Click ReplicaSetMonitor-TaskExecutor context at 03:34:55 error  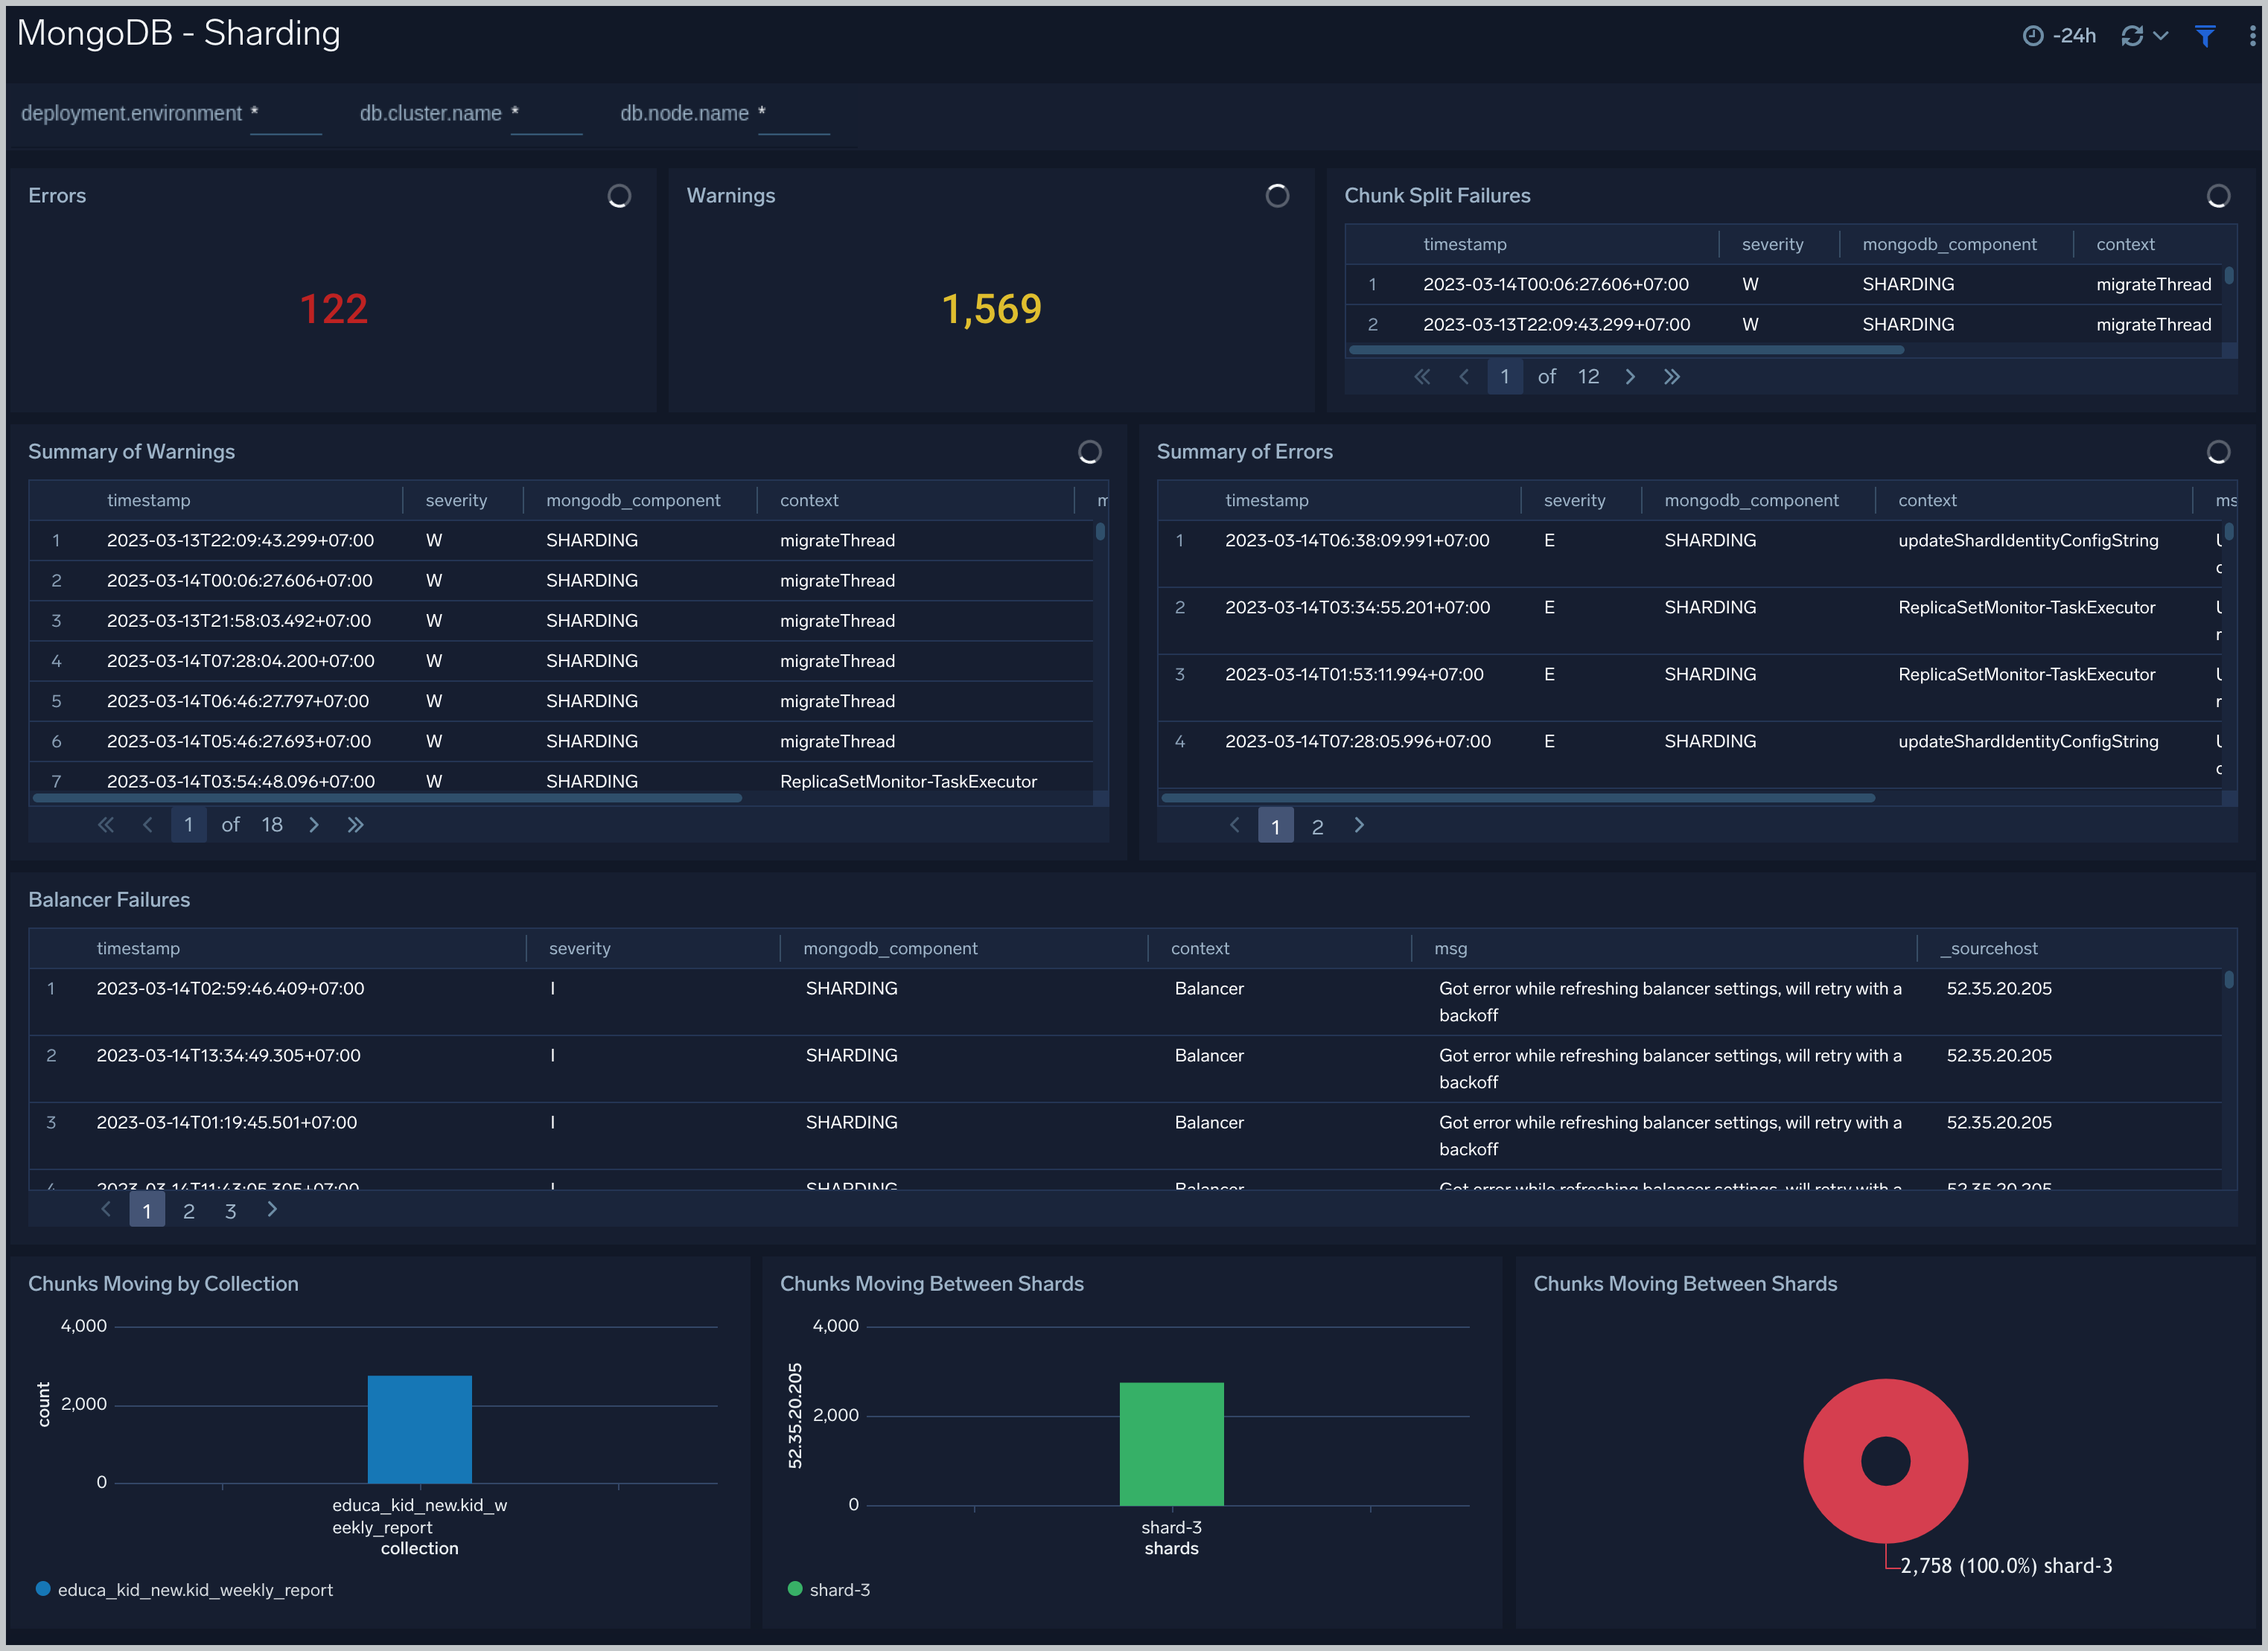click(x=2027, y=608)
